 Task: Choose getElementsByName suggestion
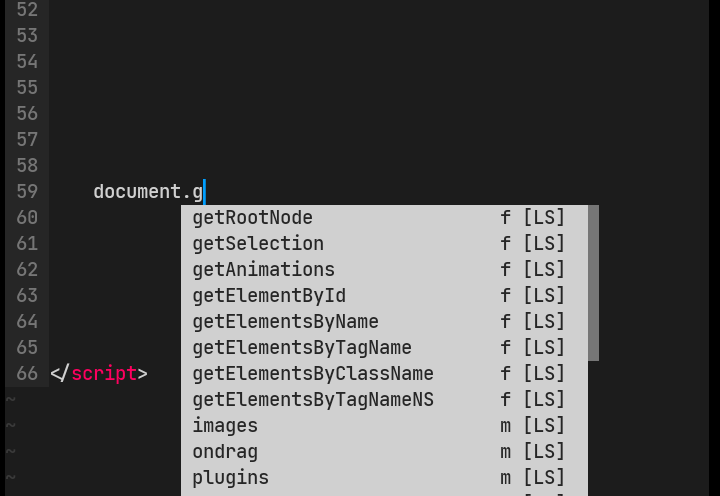384,321
